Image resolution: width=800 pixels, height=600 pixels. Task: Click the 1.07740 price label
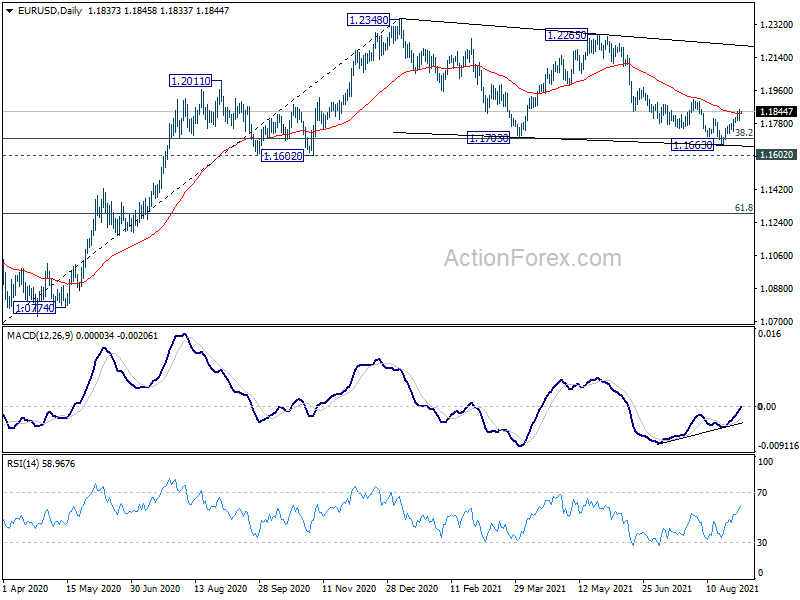(x=34, y=308)
